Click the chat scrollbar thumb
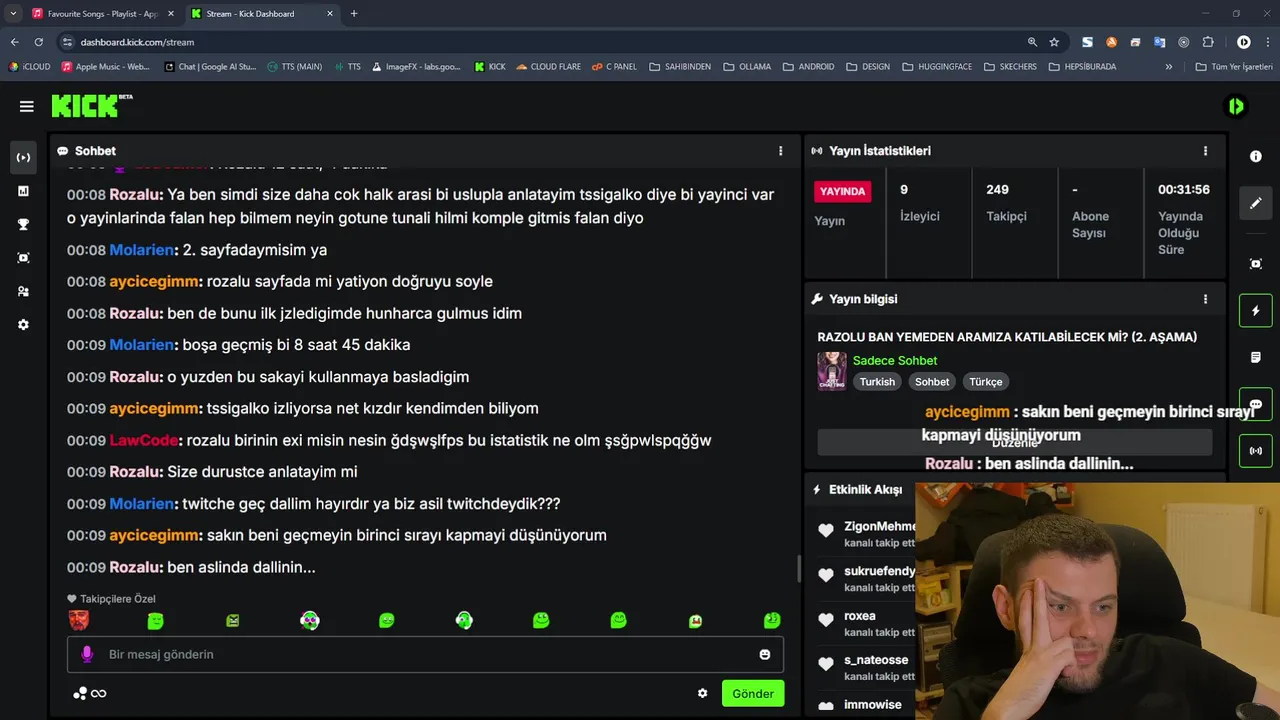This screenshot has height=720, width=1280. point(798,569)
